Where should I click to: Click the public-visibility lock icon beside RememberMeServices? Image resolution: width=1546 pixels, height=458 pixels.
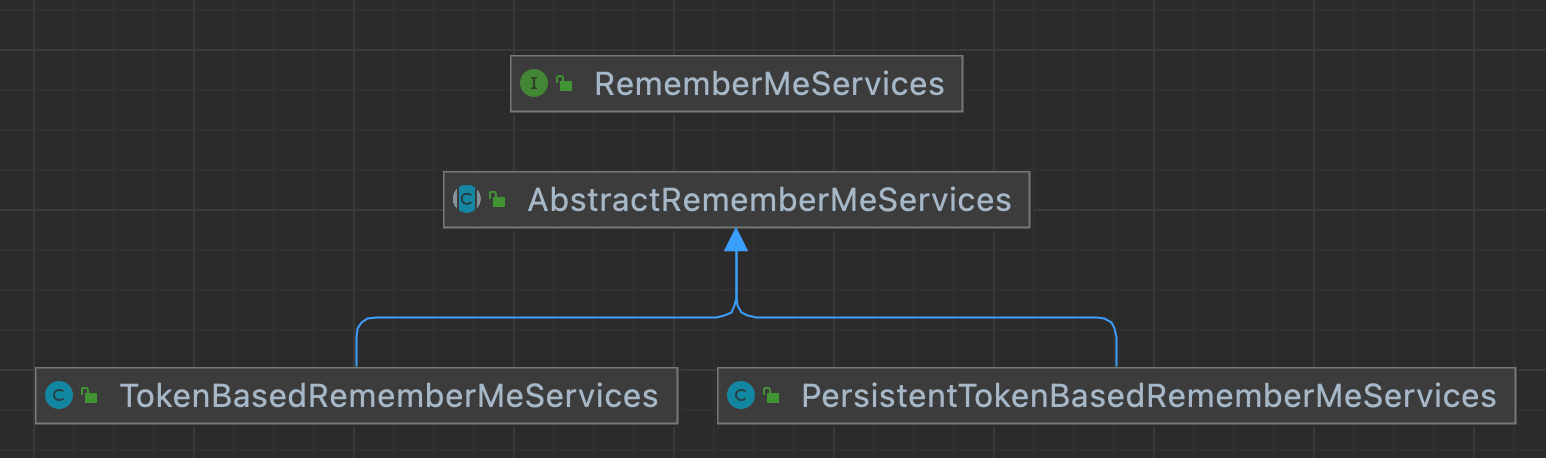[564, 84]
